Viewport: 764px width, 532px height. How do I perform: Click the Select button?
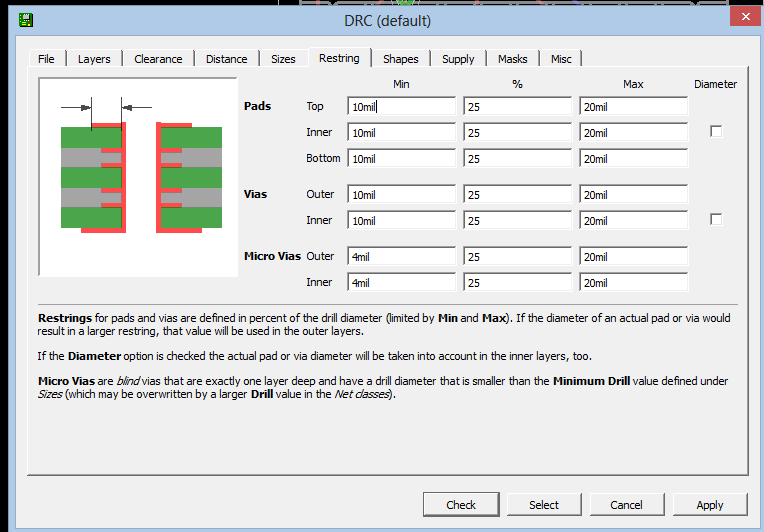(544, 505)
